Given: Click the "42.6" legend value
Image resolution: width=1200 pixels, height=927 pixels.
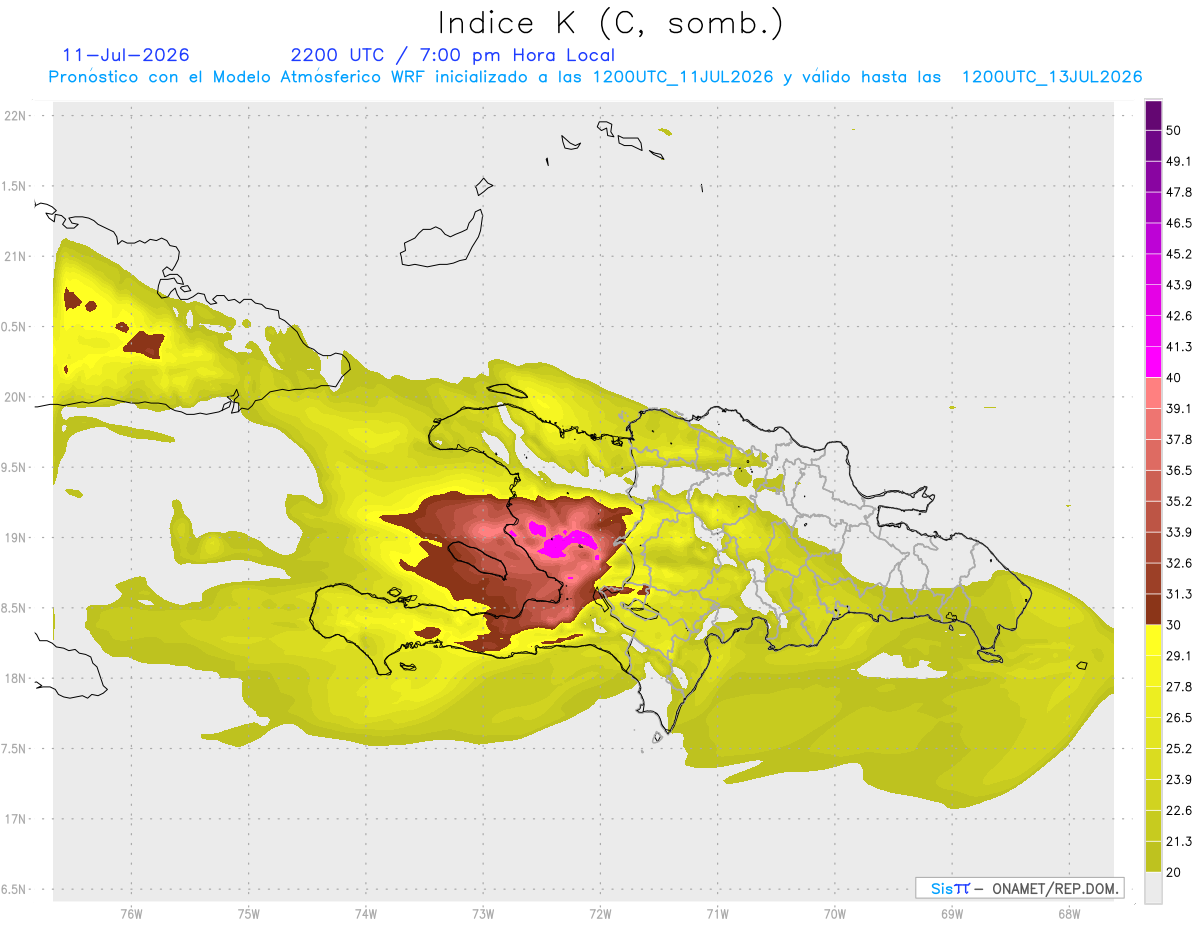Looking at the screenshot, I should click(1179, 316).
